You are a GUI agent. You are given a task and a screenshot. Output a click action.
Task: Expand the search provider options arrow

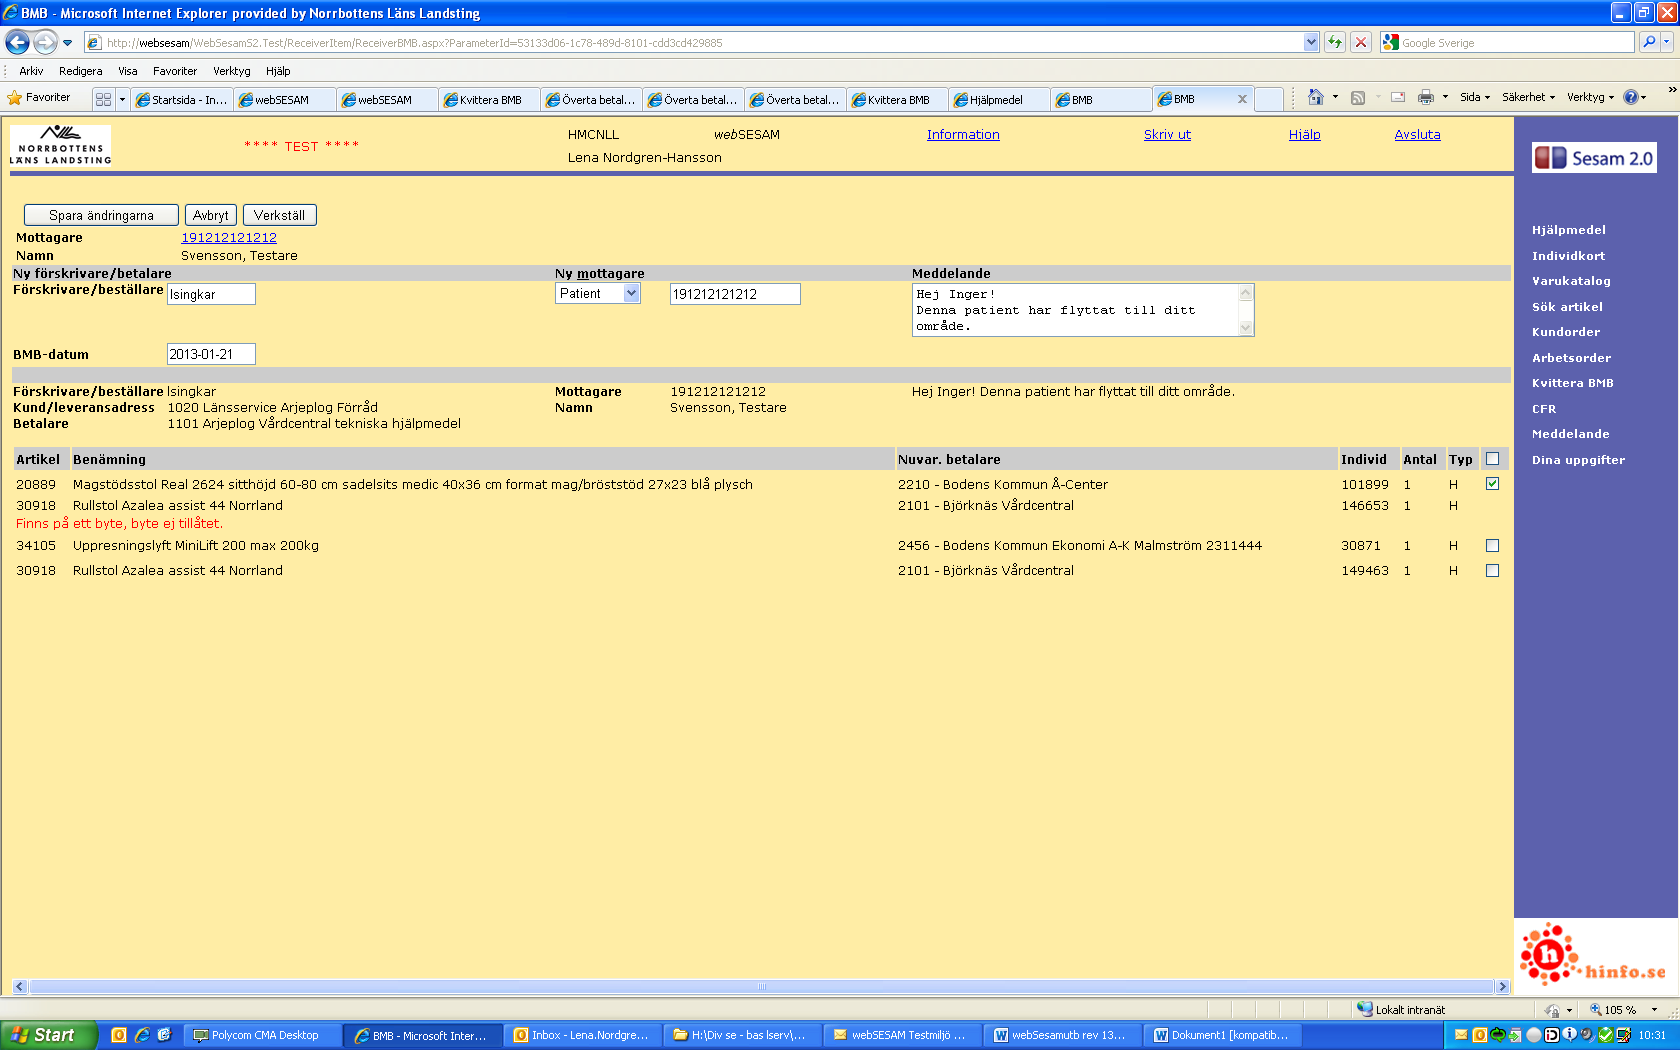click(x=1668, y=42)
